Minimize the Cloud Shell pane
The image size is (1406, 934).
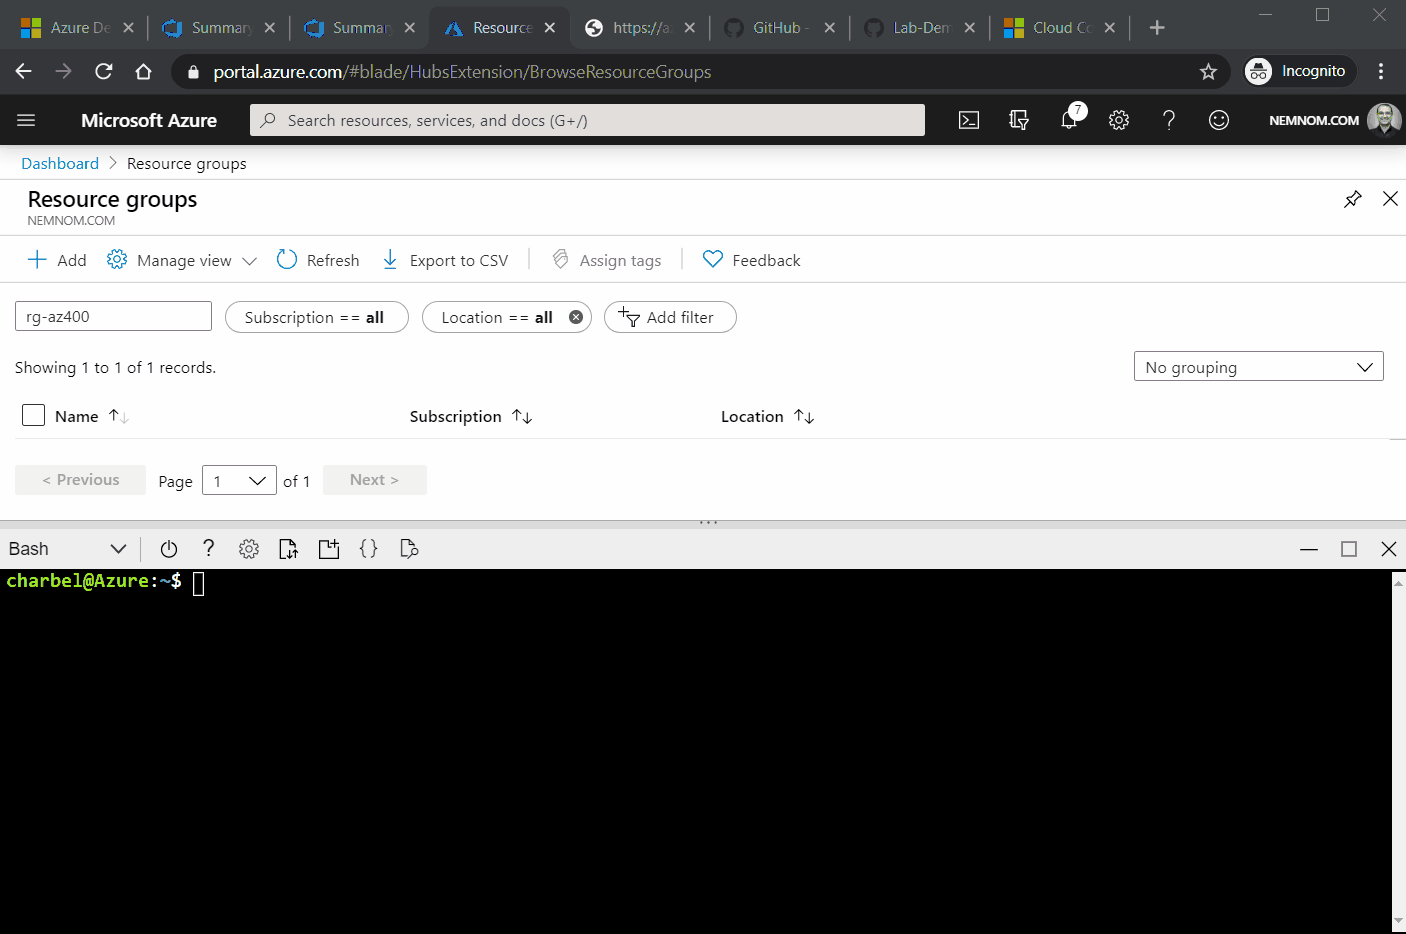pos(1309,549)
